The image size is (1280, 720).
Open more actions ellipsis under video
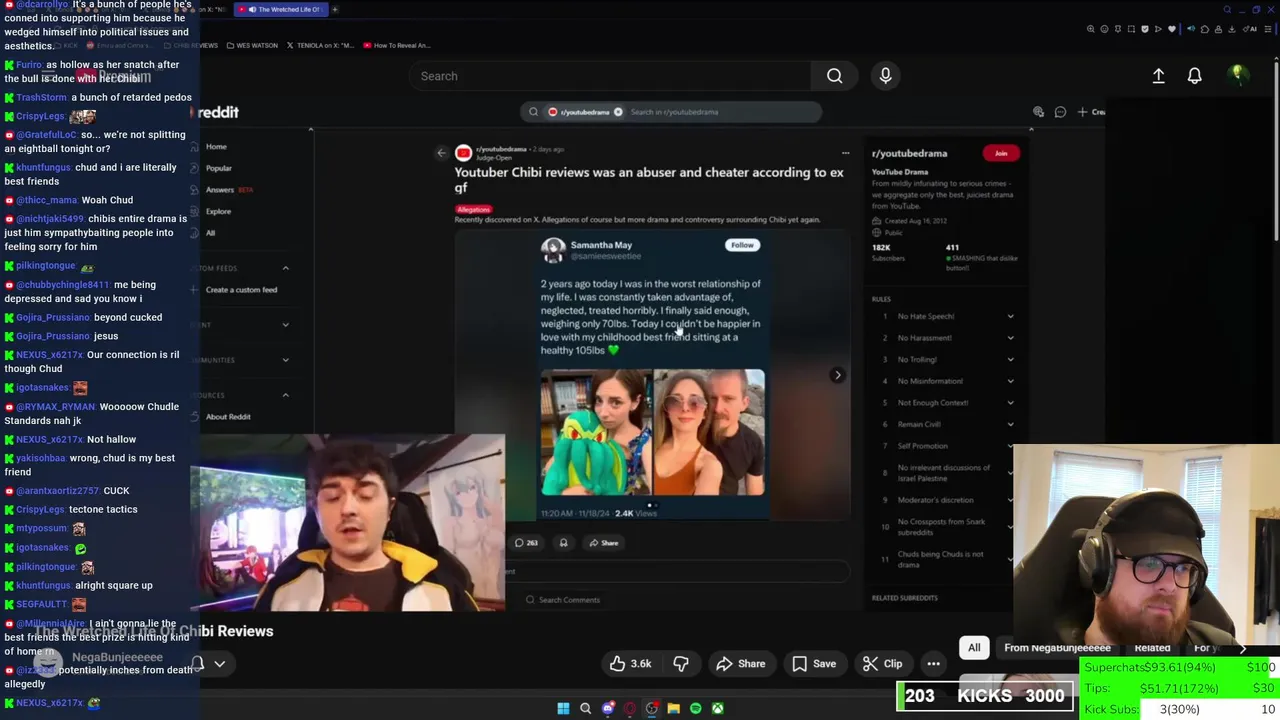click(x=933, y=664)
